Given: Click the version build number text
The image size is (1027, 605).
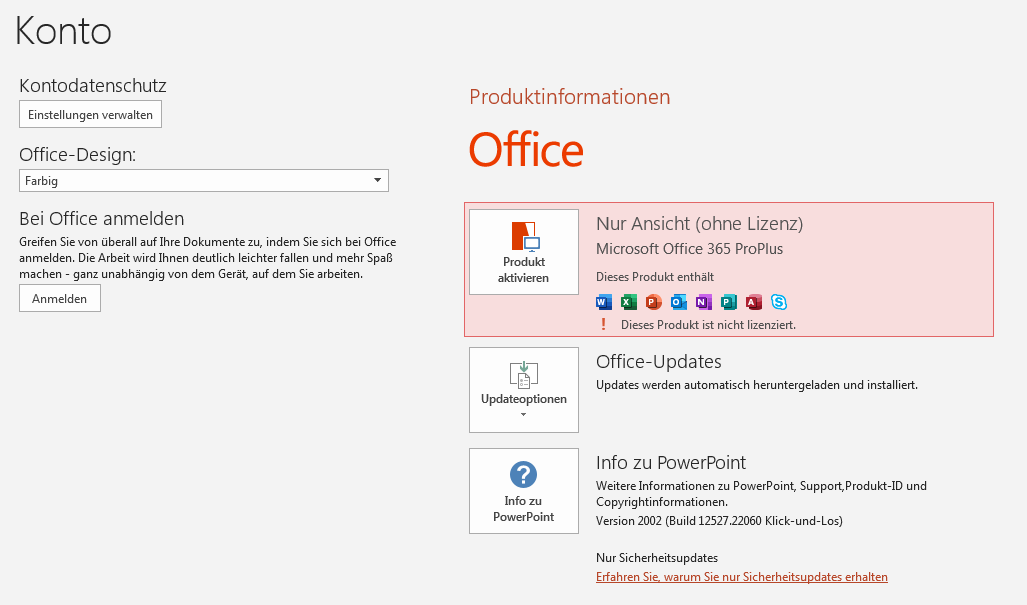Looking at the screenshot, I should tap(719, 521).
